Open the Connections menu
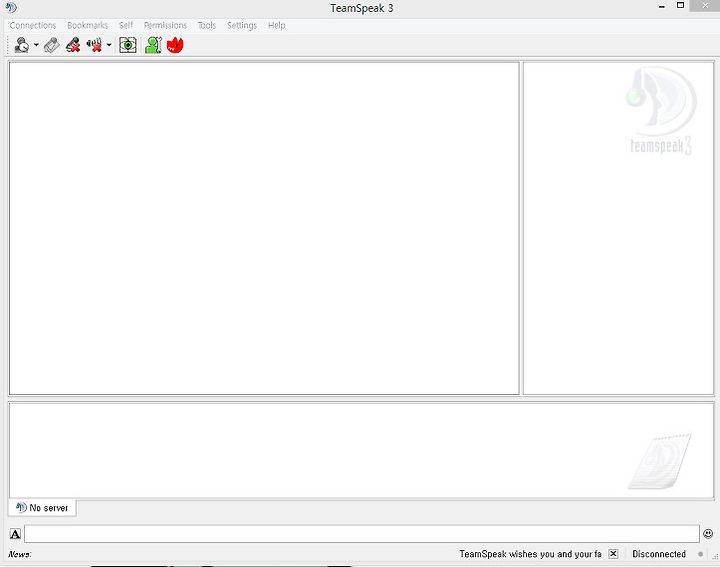This screenshot has width=720, height=567. pos(33,25)
